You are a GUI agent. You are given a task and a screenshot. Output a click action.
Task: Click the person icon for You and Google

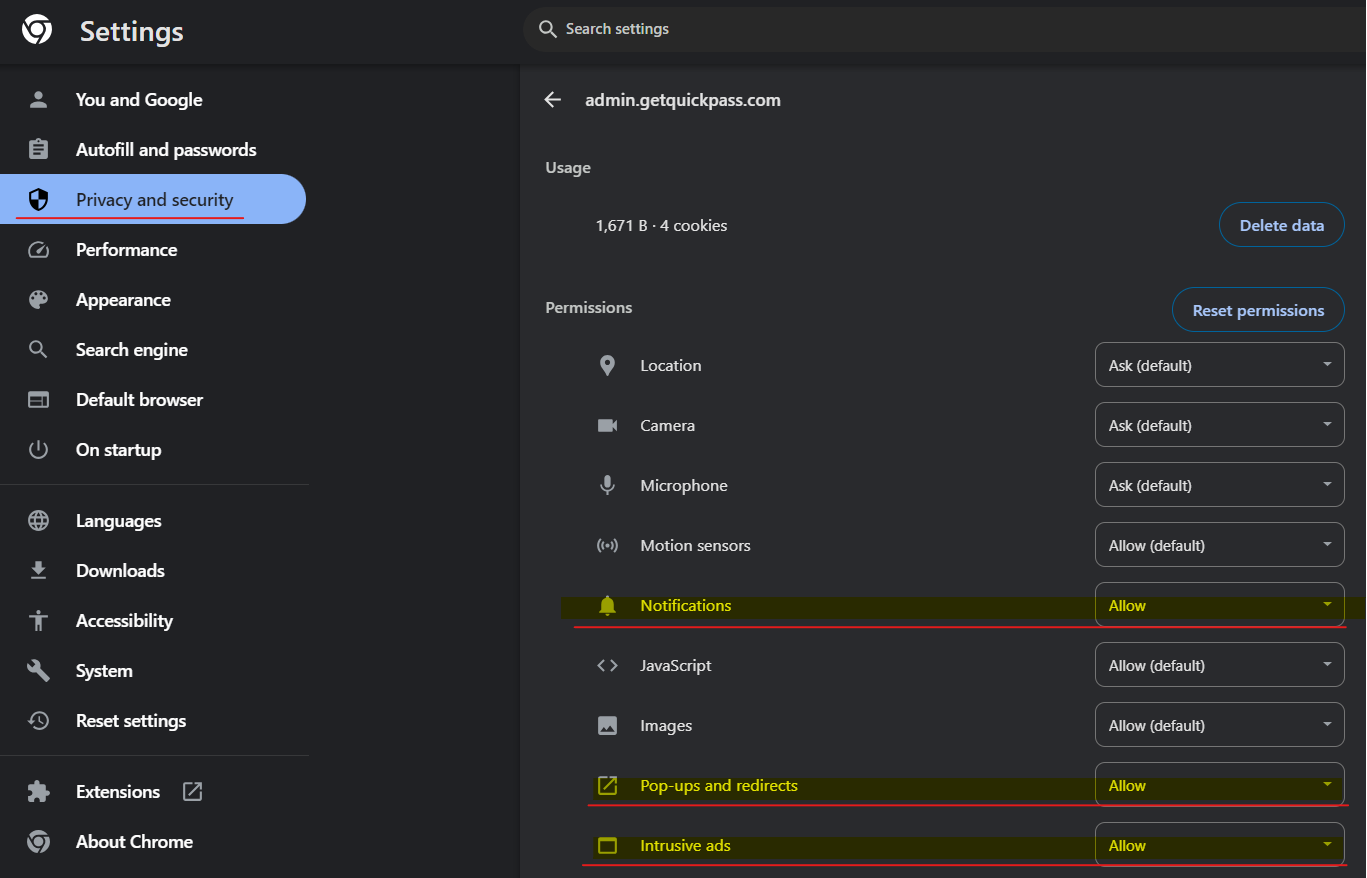pyautogui.click(x=38, y=99)
